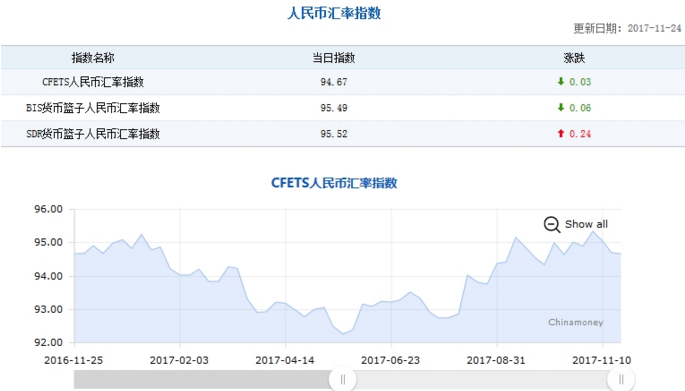Click the 0.03 change value
This screenshot has width=685, height=391.
click(580, 82)
